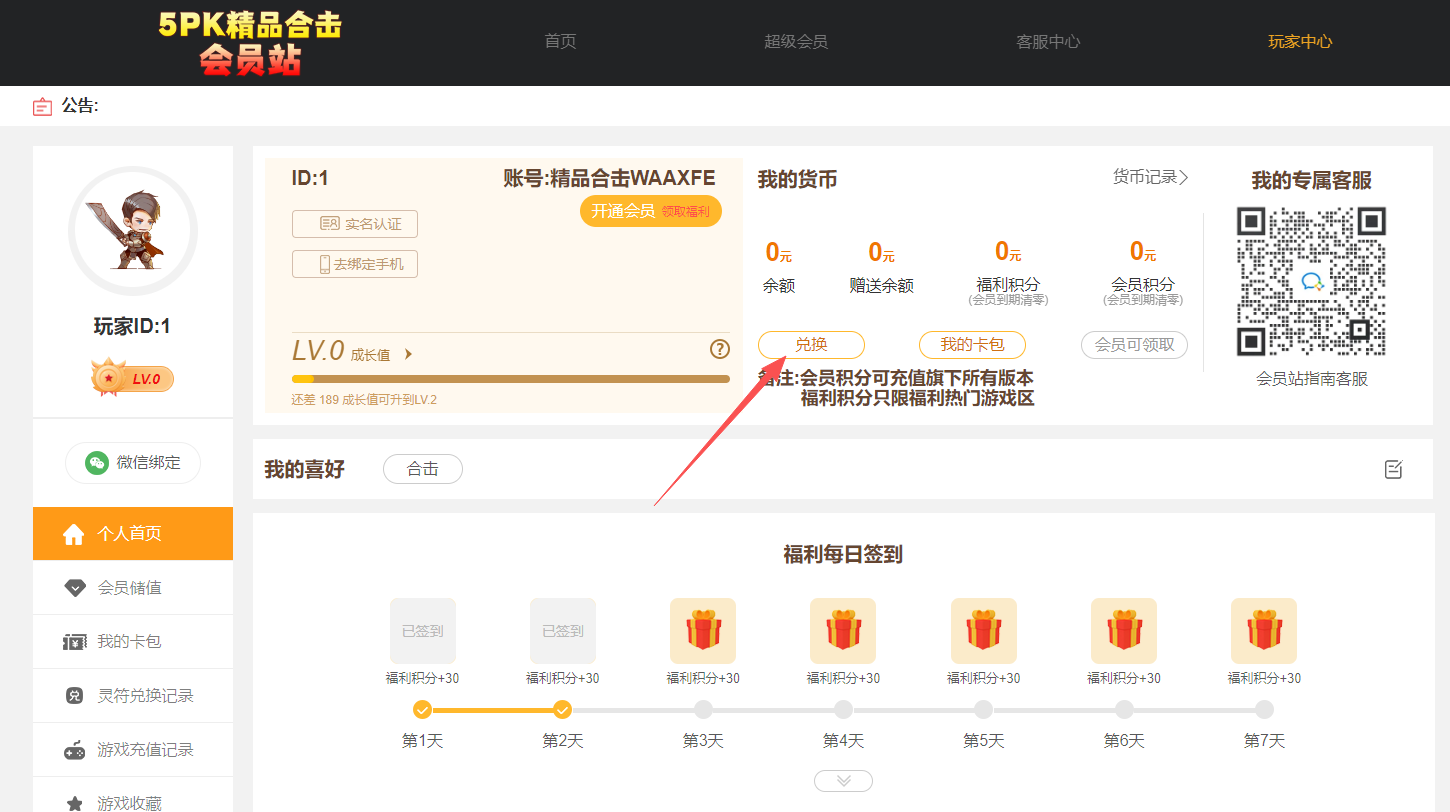Scan area: click the customer service QR code
This screenshot has width=1450, height=812.
point(1311,281)
